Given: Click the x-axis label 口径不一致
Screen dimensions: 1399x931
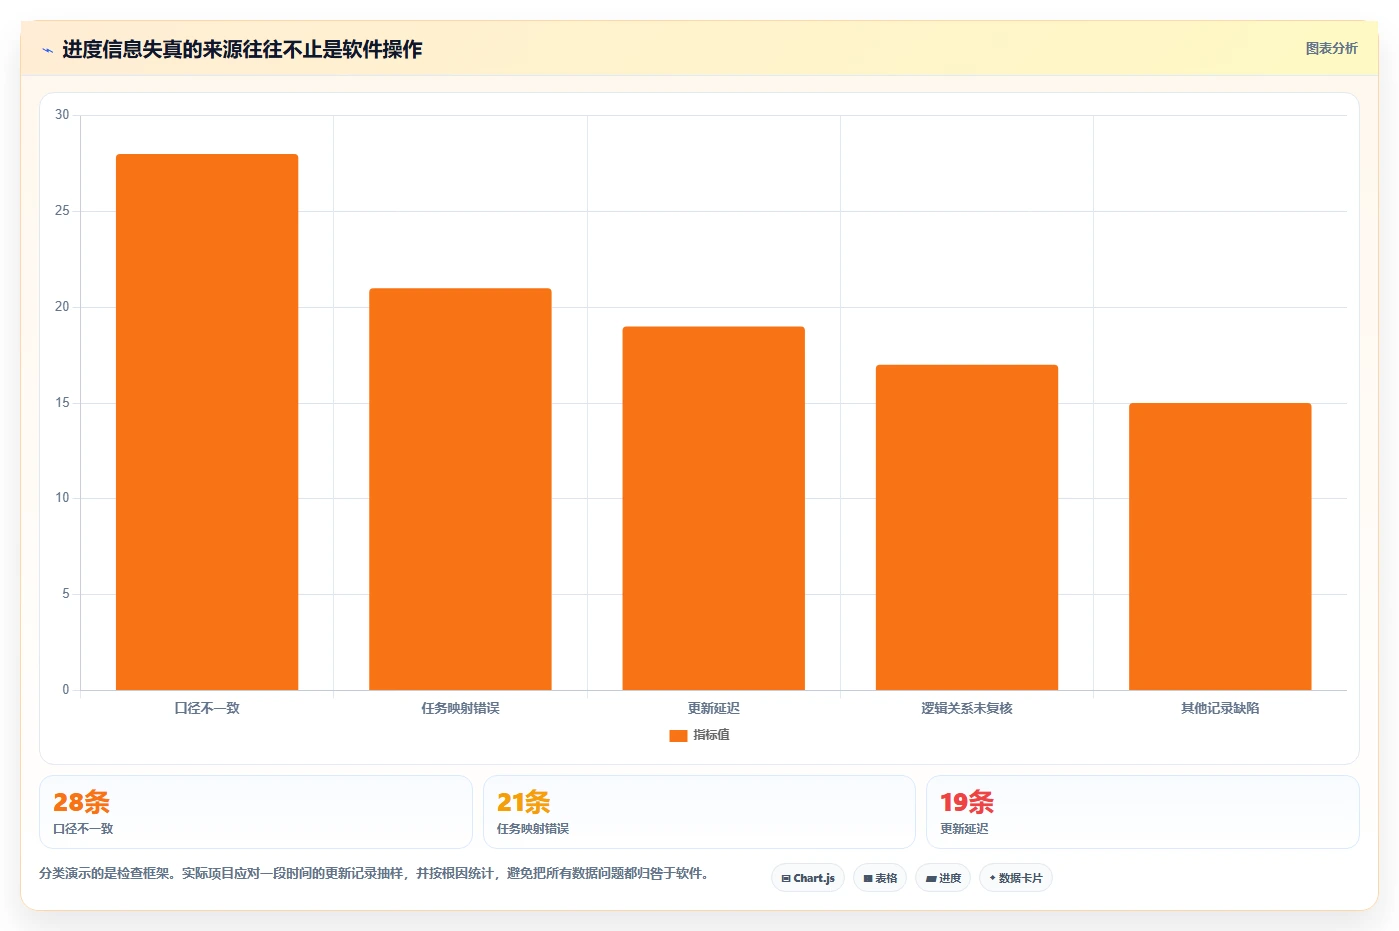Looking at the screenshot, I should [207, 708].
